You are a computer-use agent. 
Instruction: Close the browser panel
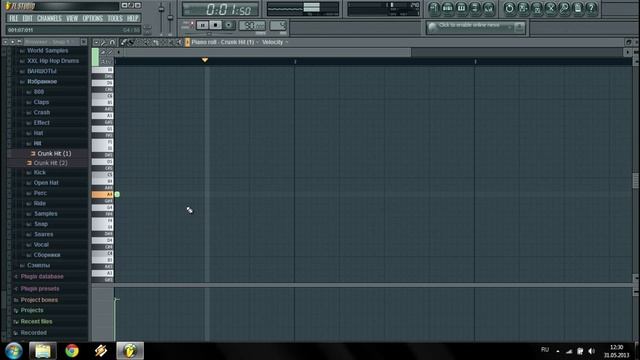pyautogui.click(x=84, y=42)
